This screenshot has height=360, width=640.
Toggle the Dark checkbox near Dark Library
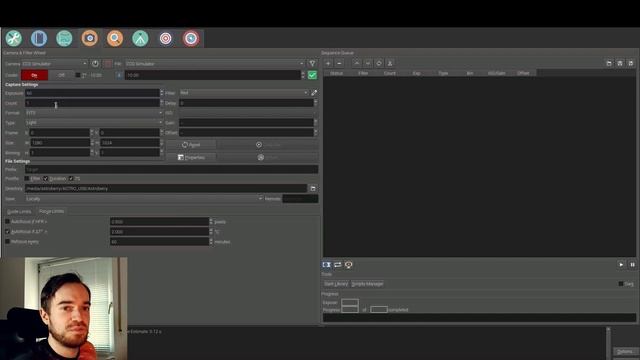(621, 284)
